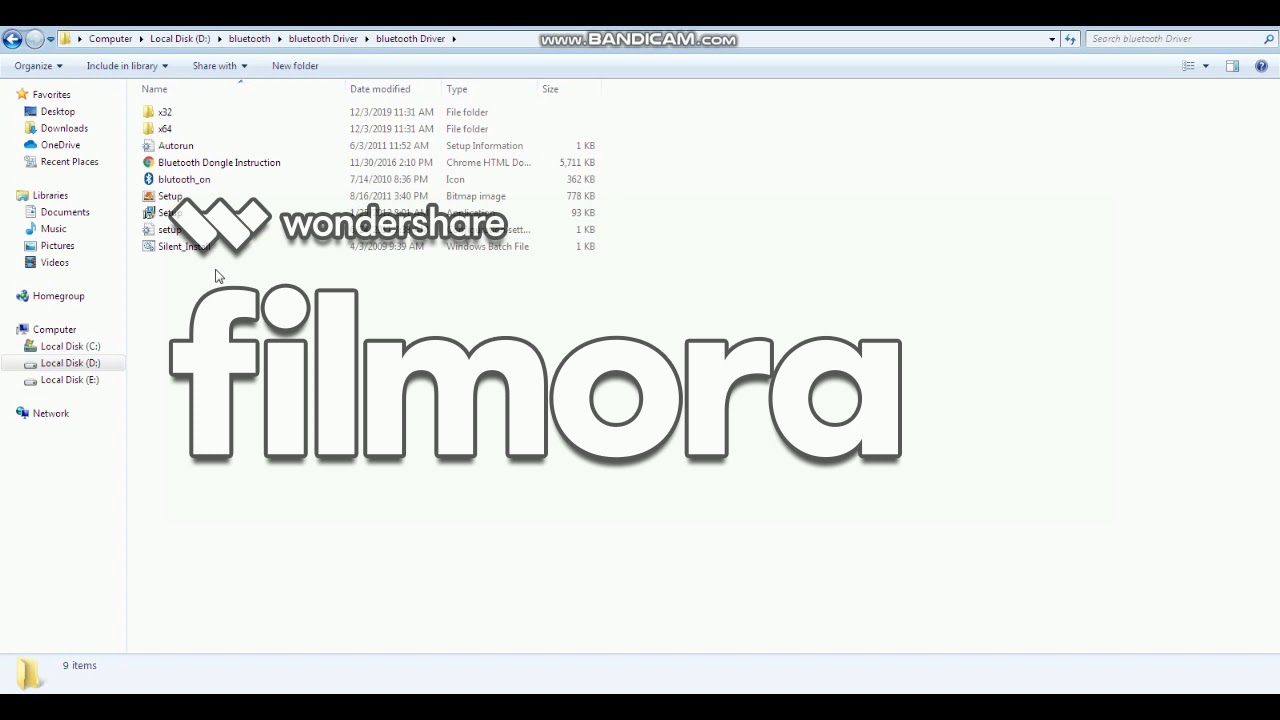This screenshot has height=720, width=1280.
Task: Open the Videos library icon
Action: tap(30, 263)
